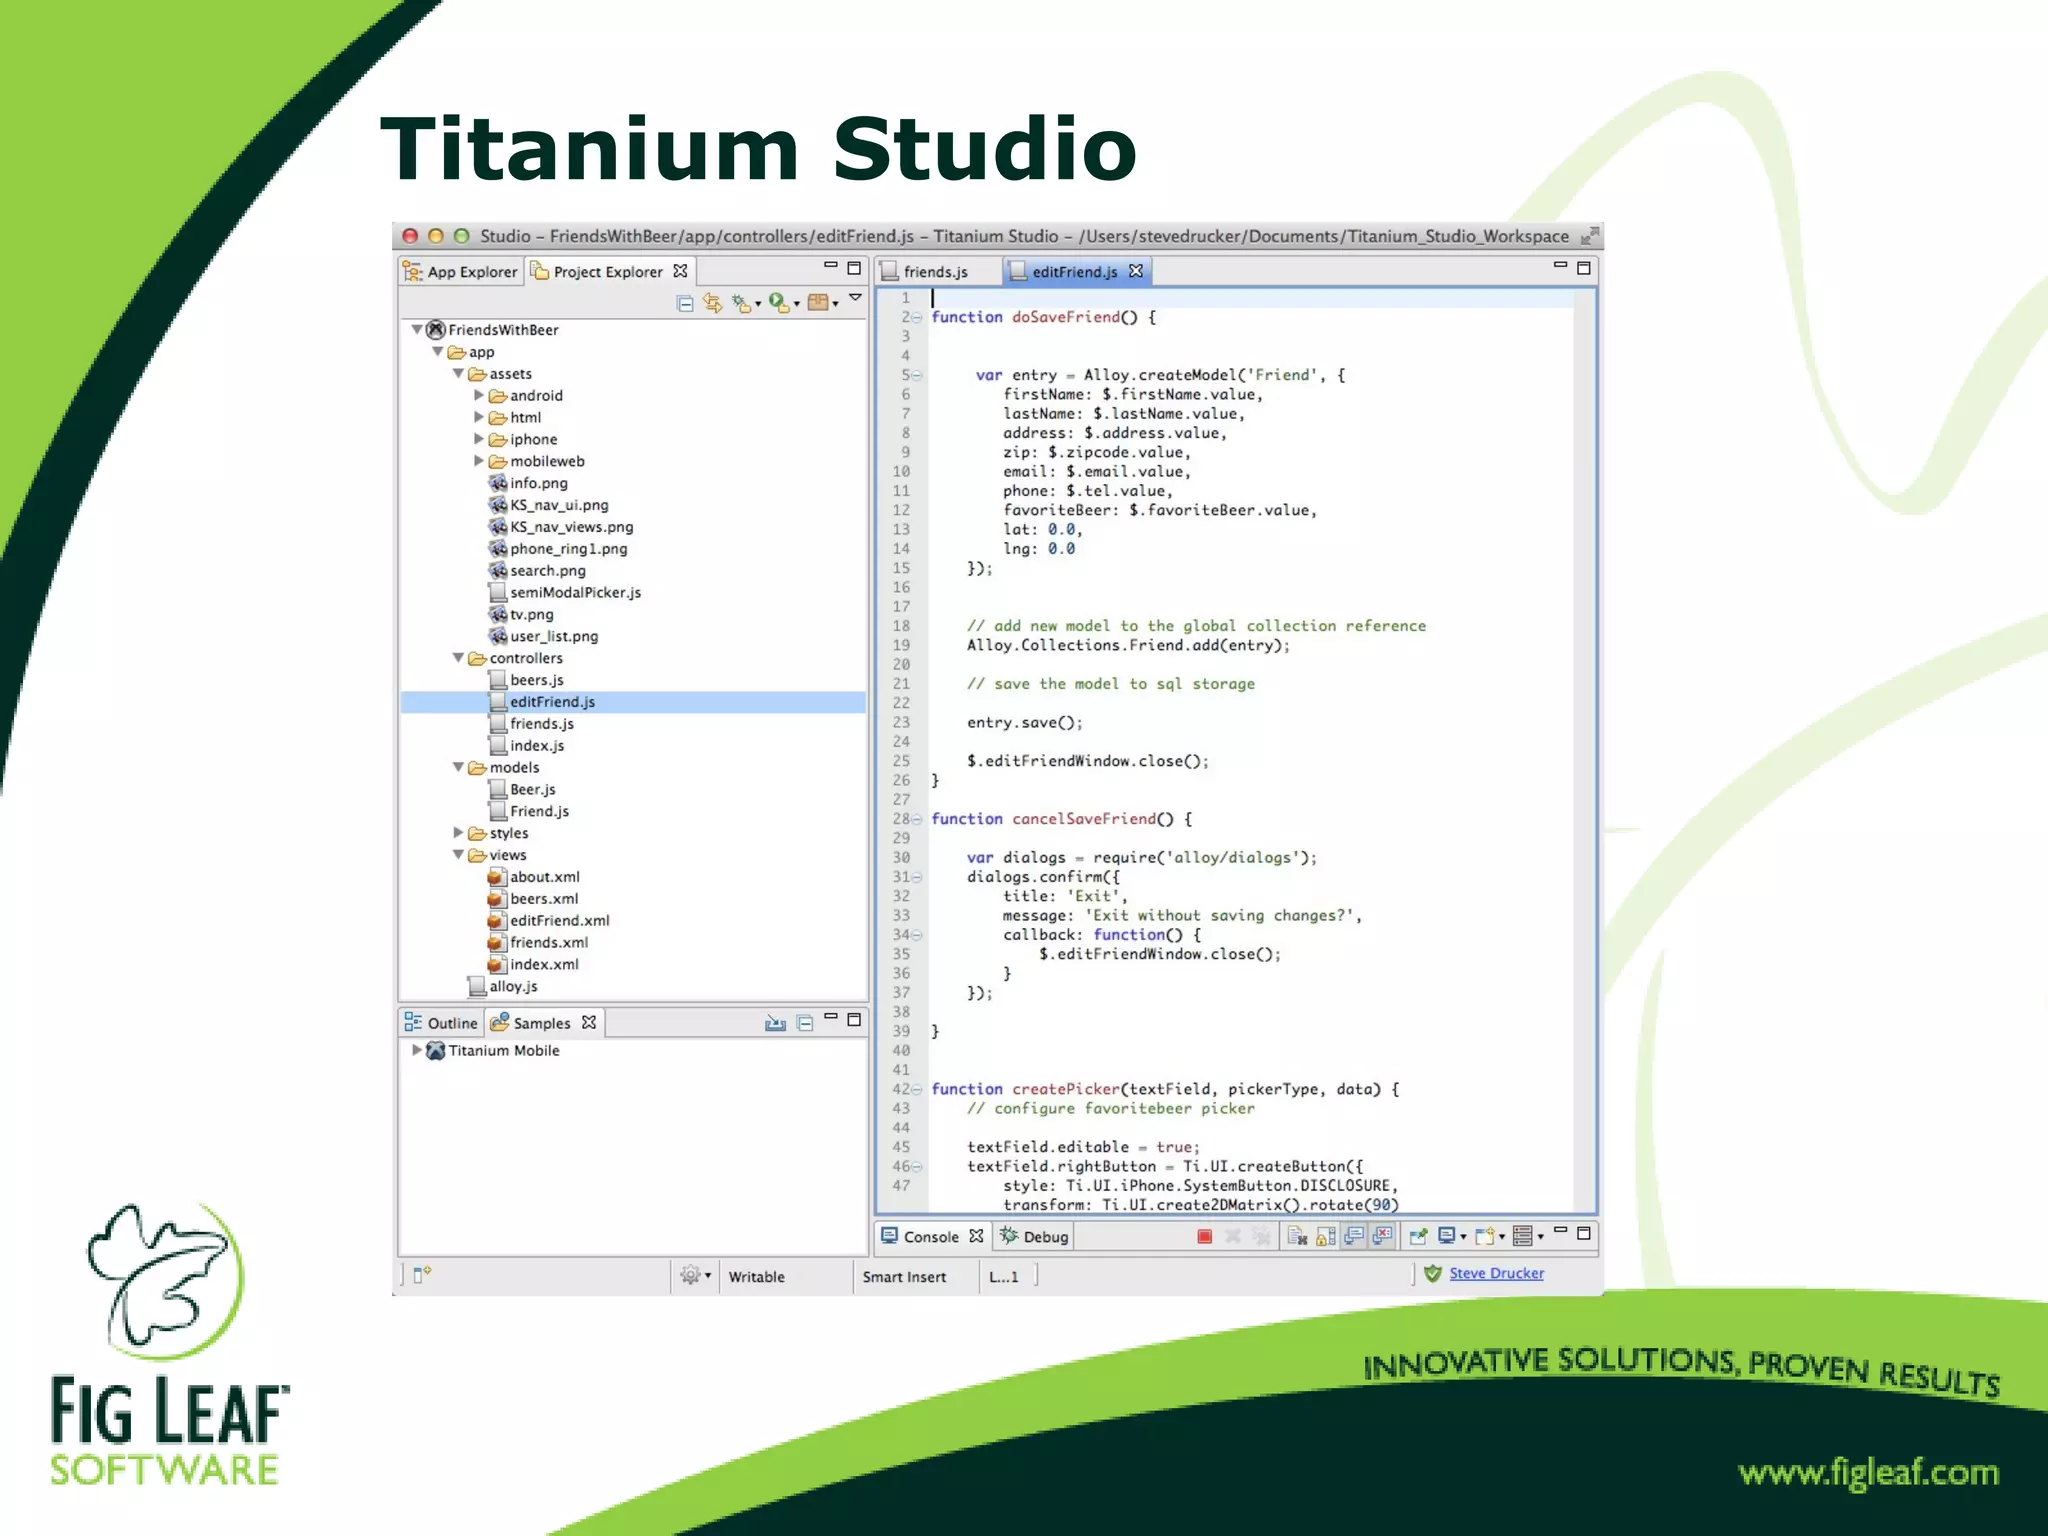Expand the Titanium Mobile samples node

417,1050
